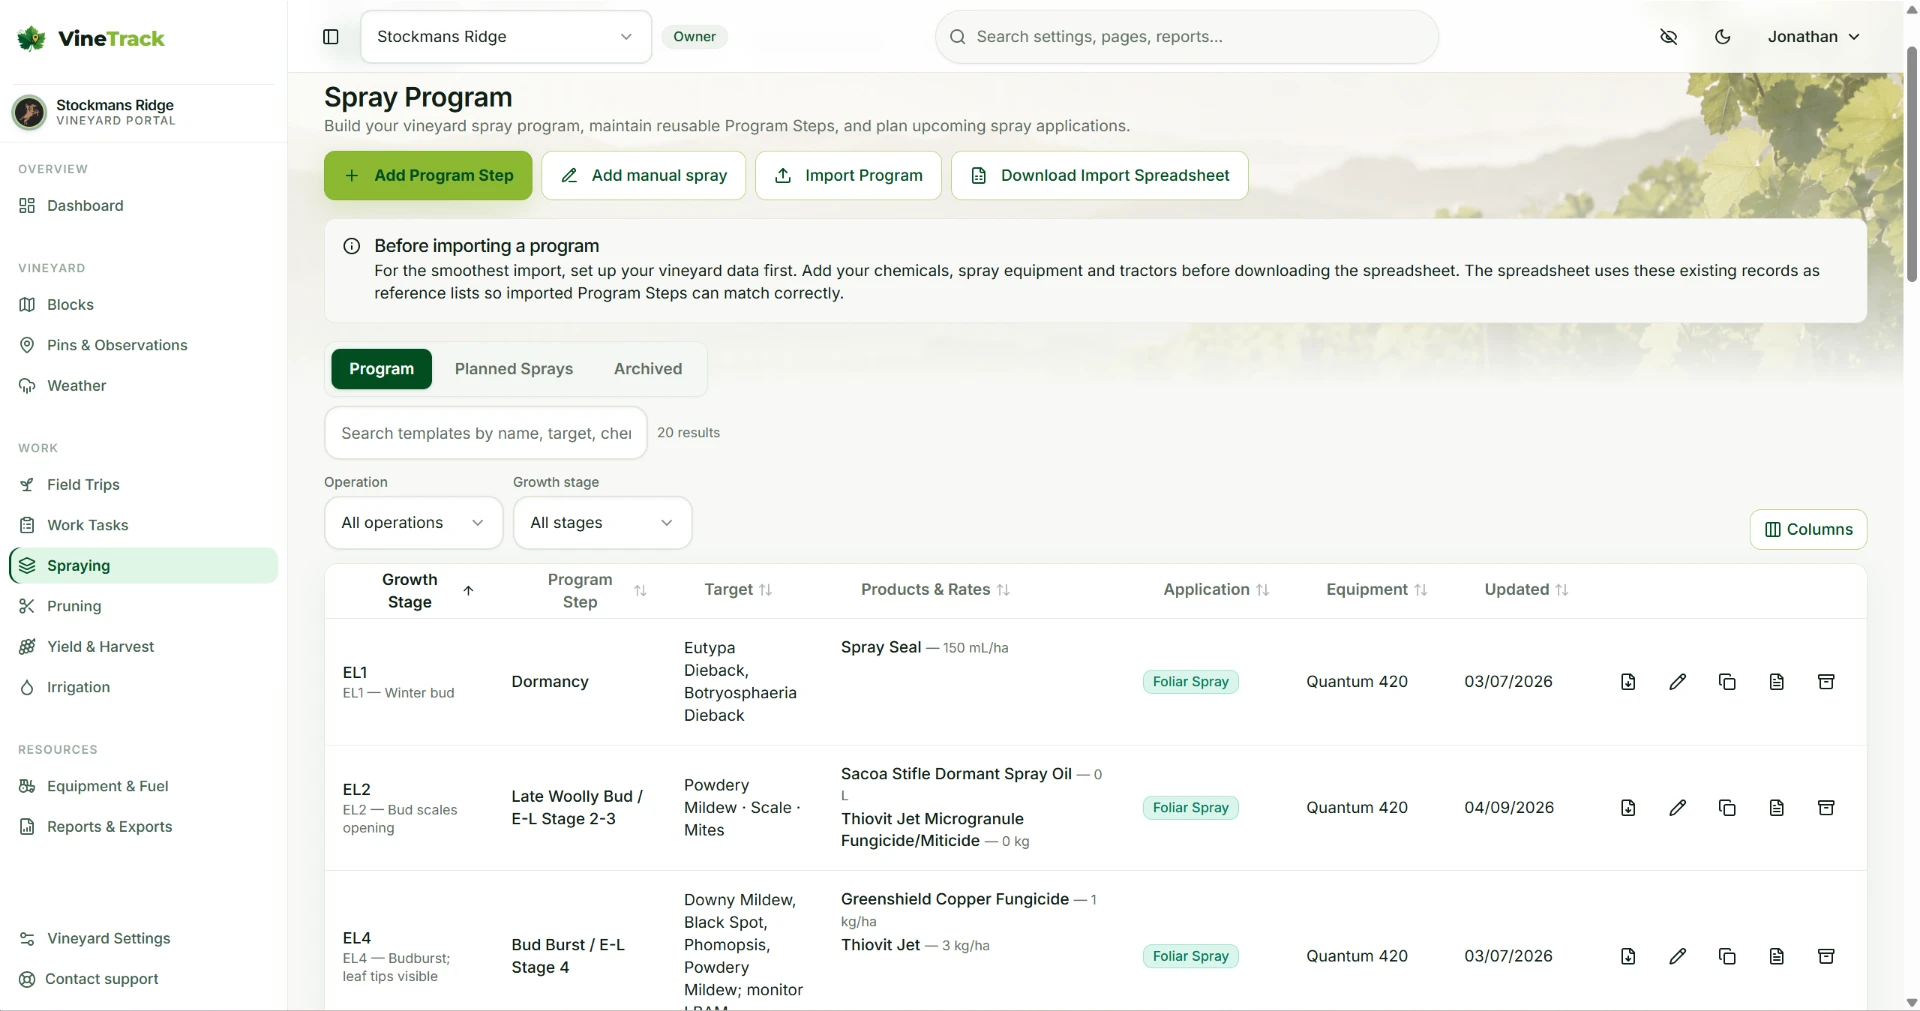Click copy icon for Dormancy row
The image size is (1920, 1011).
pyautogui.click(x=1727, y=682)
